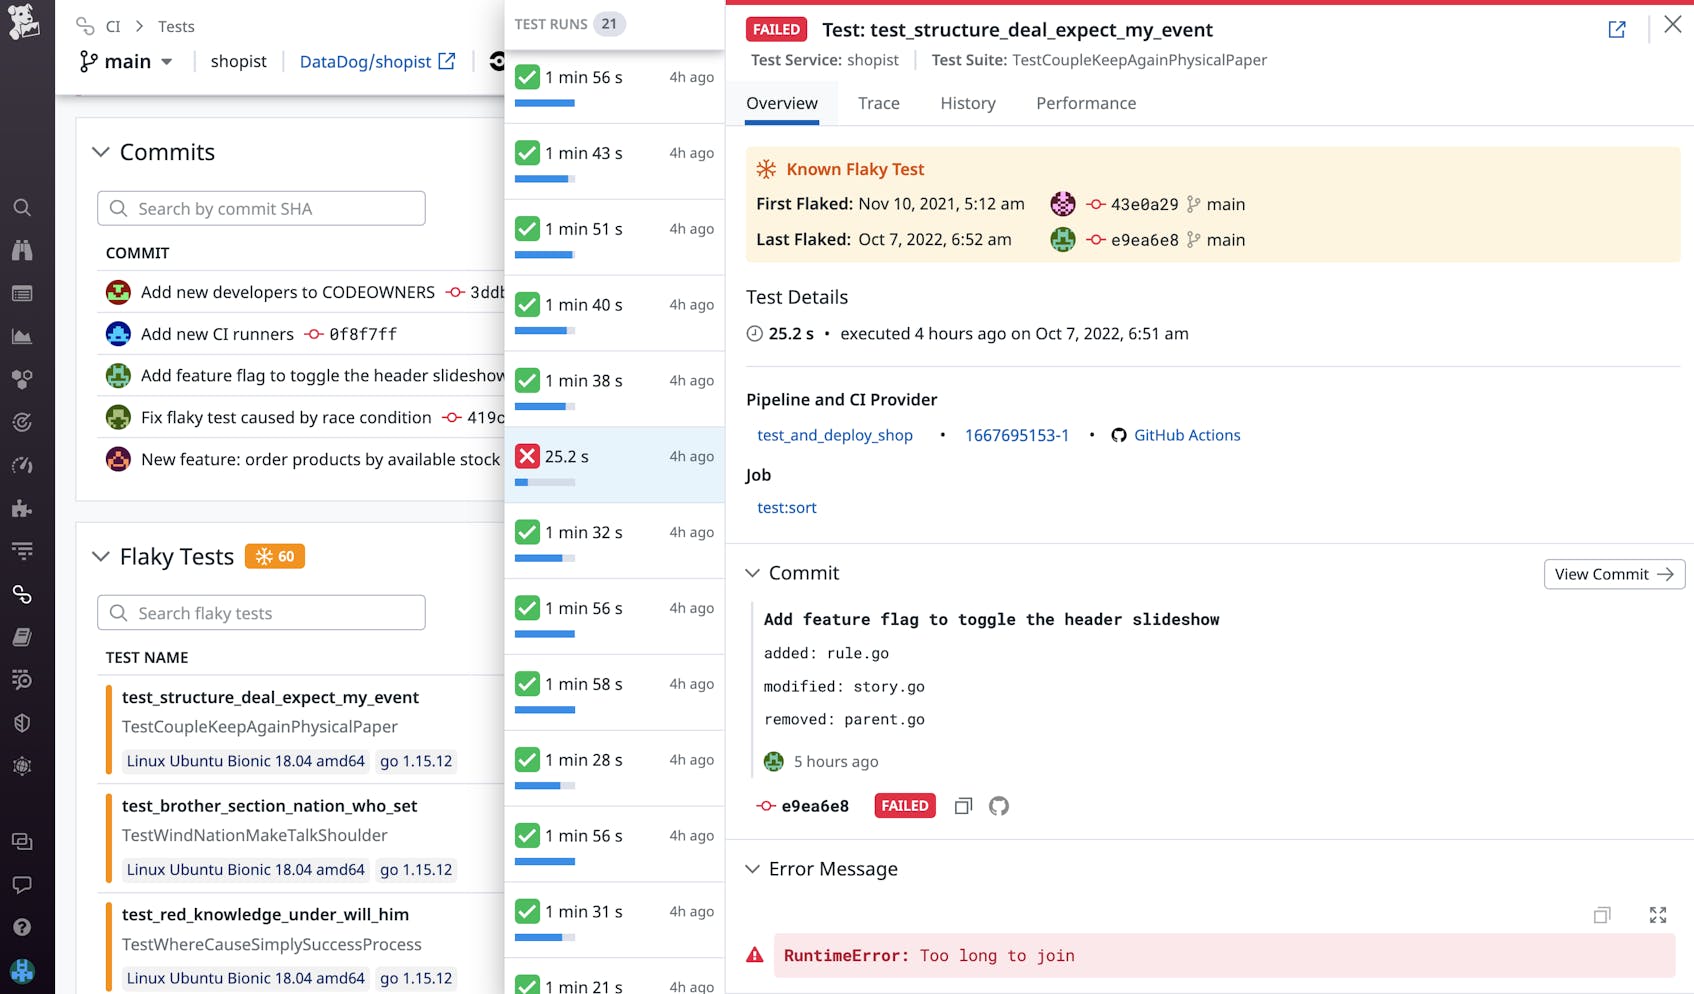Viewport: 1694px width, 994px height.
Task: Open the search icon in the sidebar
Action: point(22,207)
